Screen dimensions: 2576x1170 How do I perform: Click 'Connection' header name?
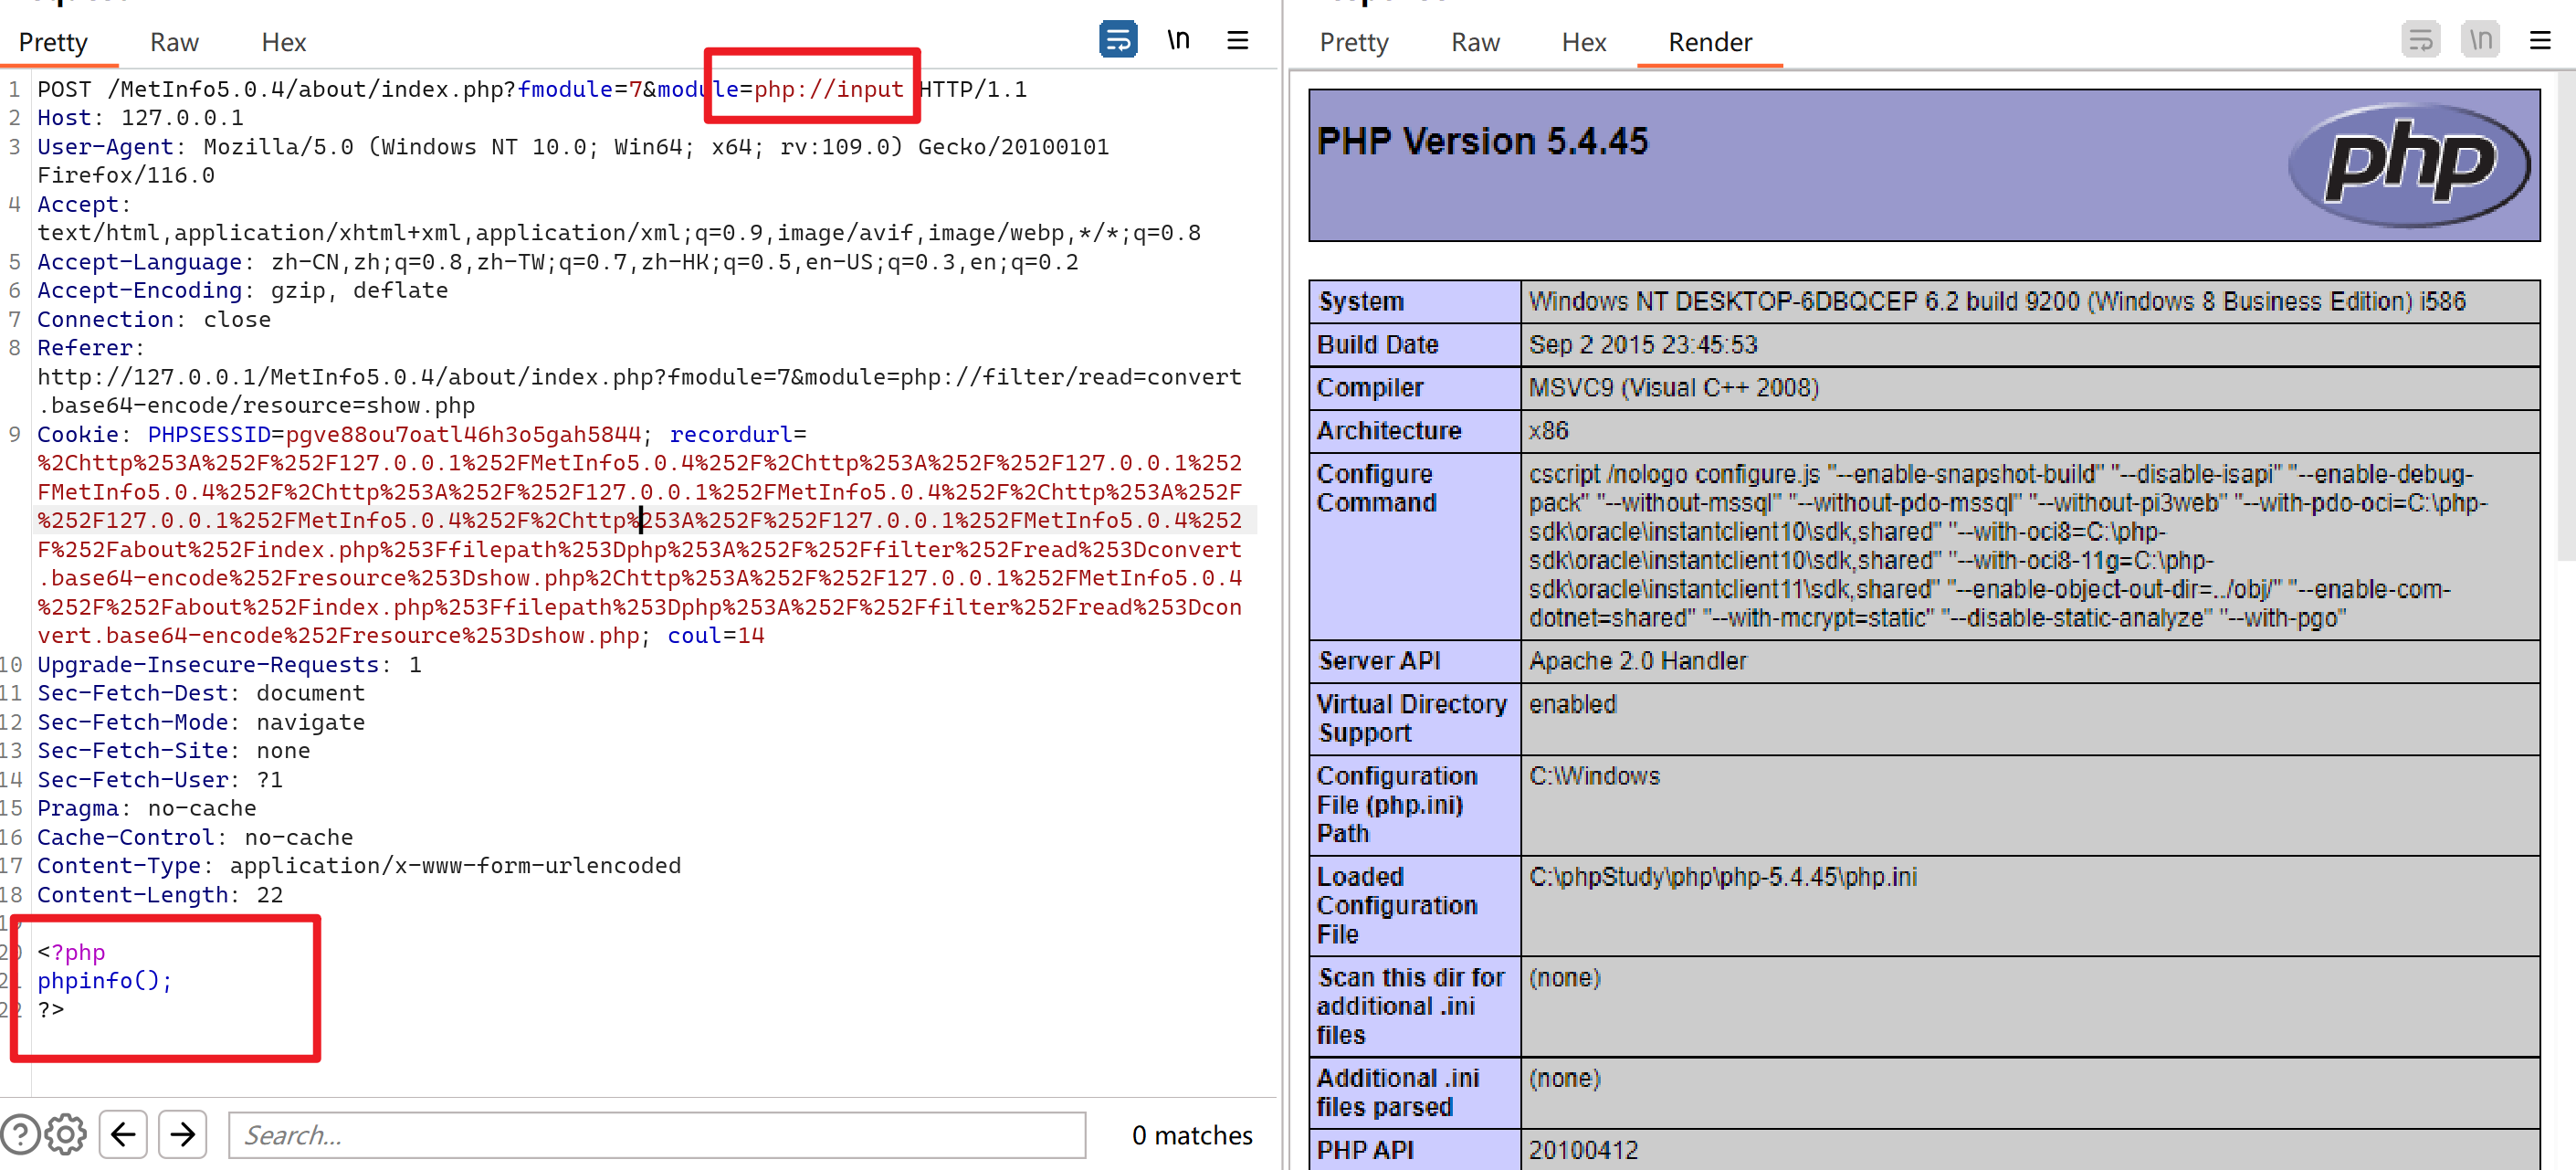[105, 319]
